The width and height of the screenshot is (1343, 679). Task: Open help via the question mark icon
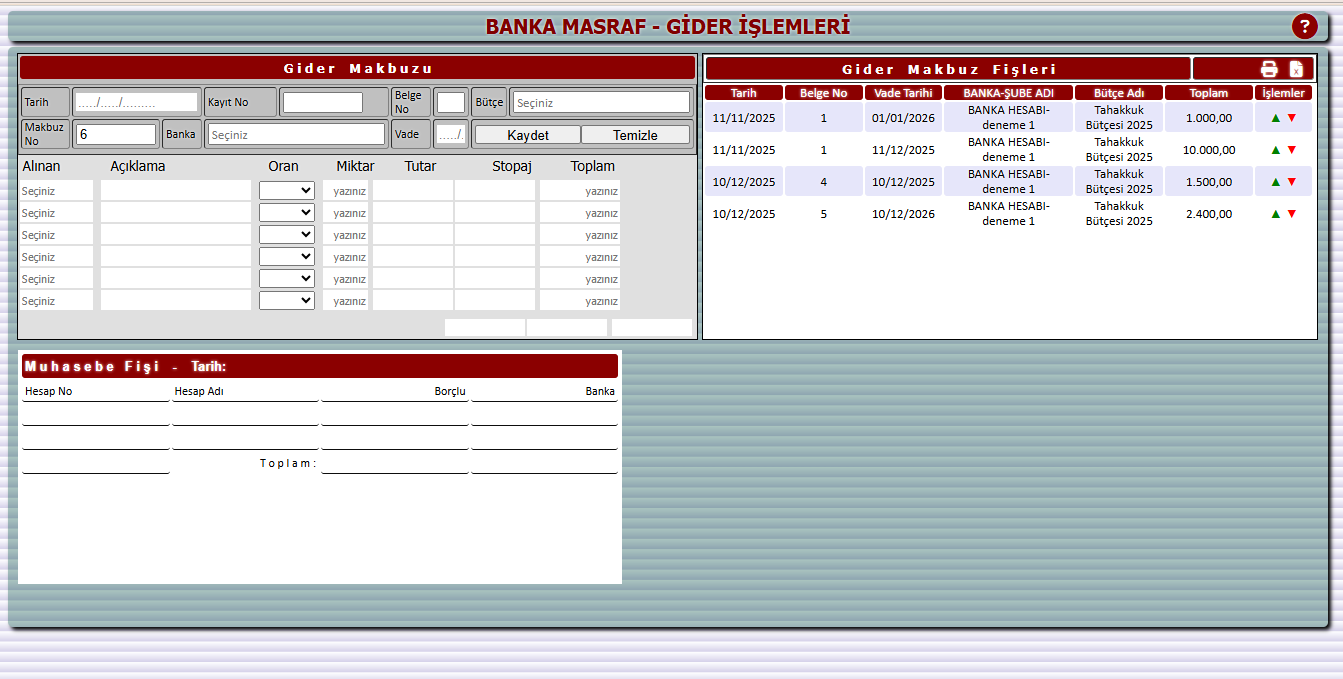click(1305, 26)
